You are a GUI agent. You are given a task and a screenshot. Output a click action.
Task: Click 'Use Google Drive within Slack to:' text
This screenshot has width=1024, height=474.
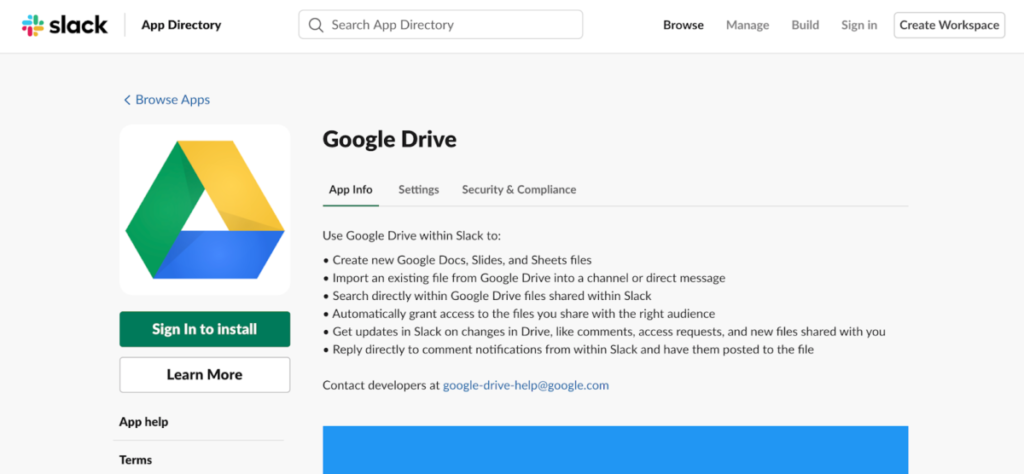(x=411, y=236)
